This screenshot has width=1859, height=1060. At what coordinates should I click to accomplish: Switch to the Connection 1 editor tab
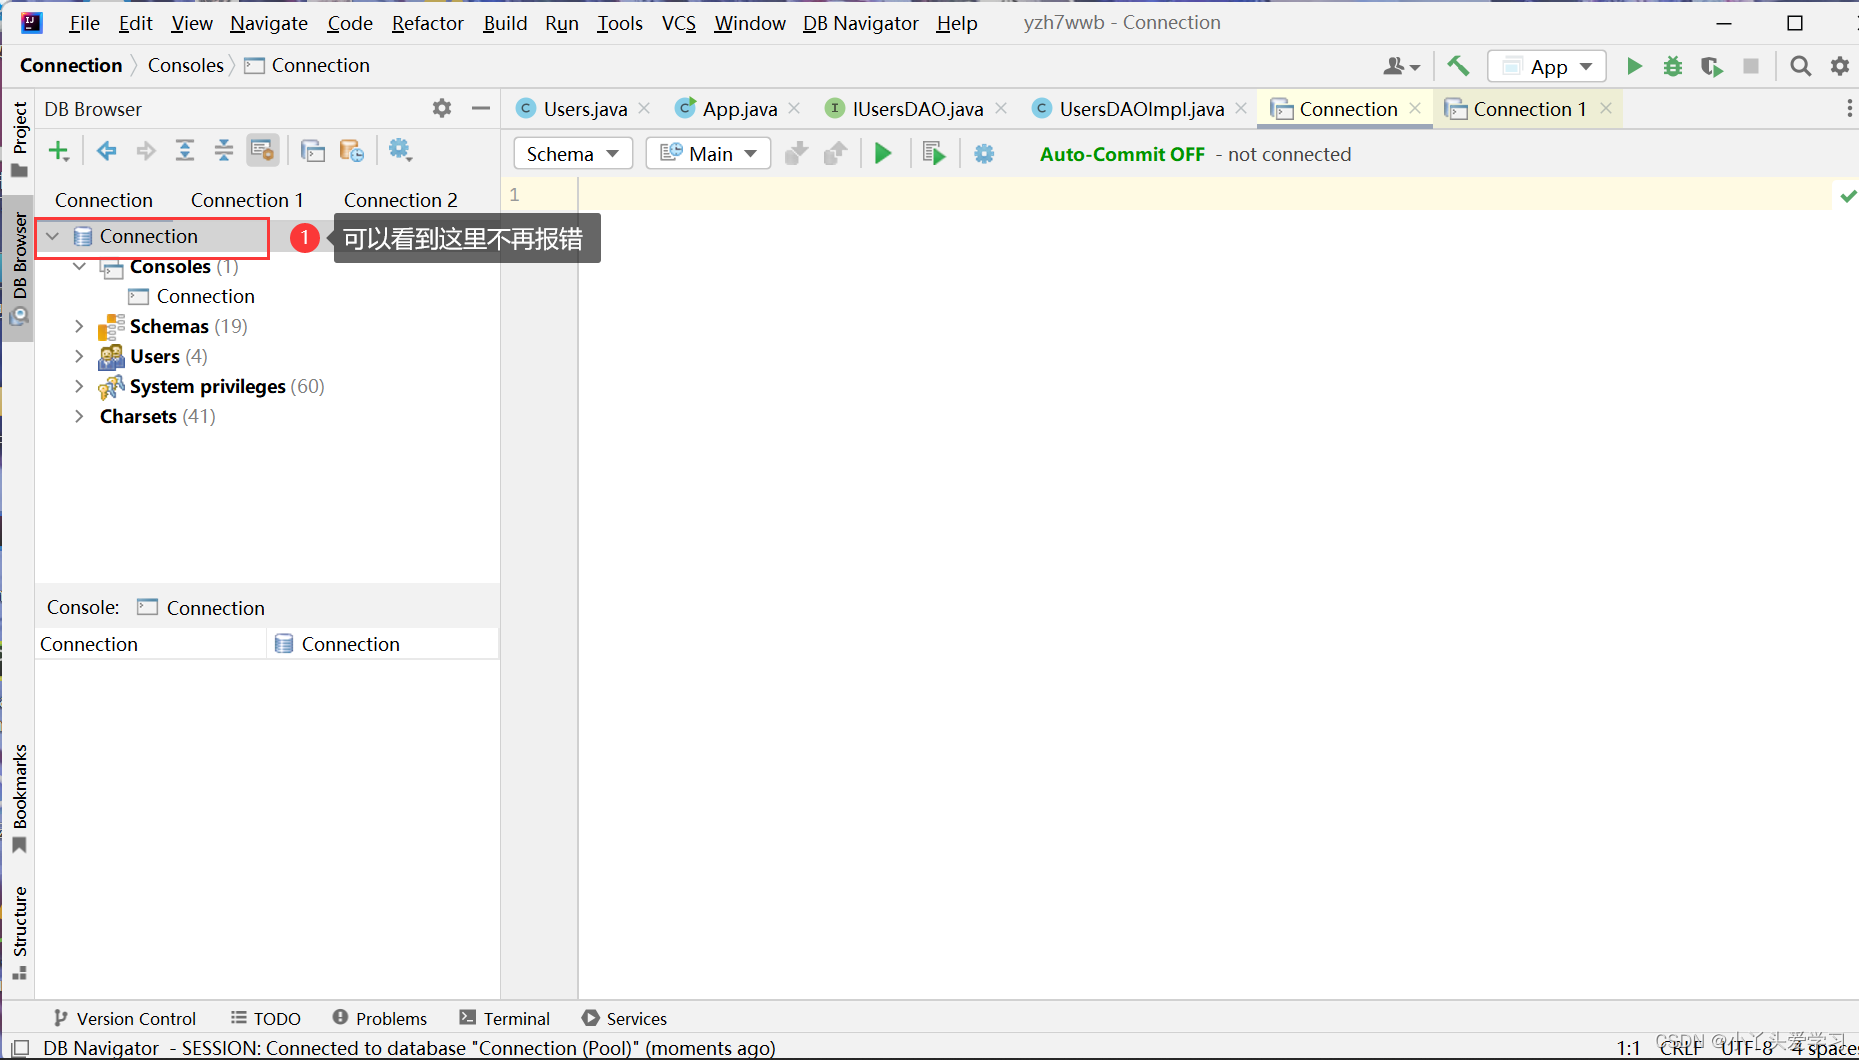tap(1529, 109)
